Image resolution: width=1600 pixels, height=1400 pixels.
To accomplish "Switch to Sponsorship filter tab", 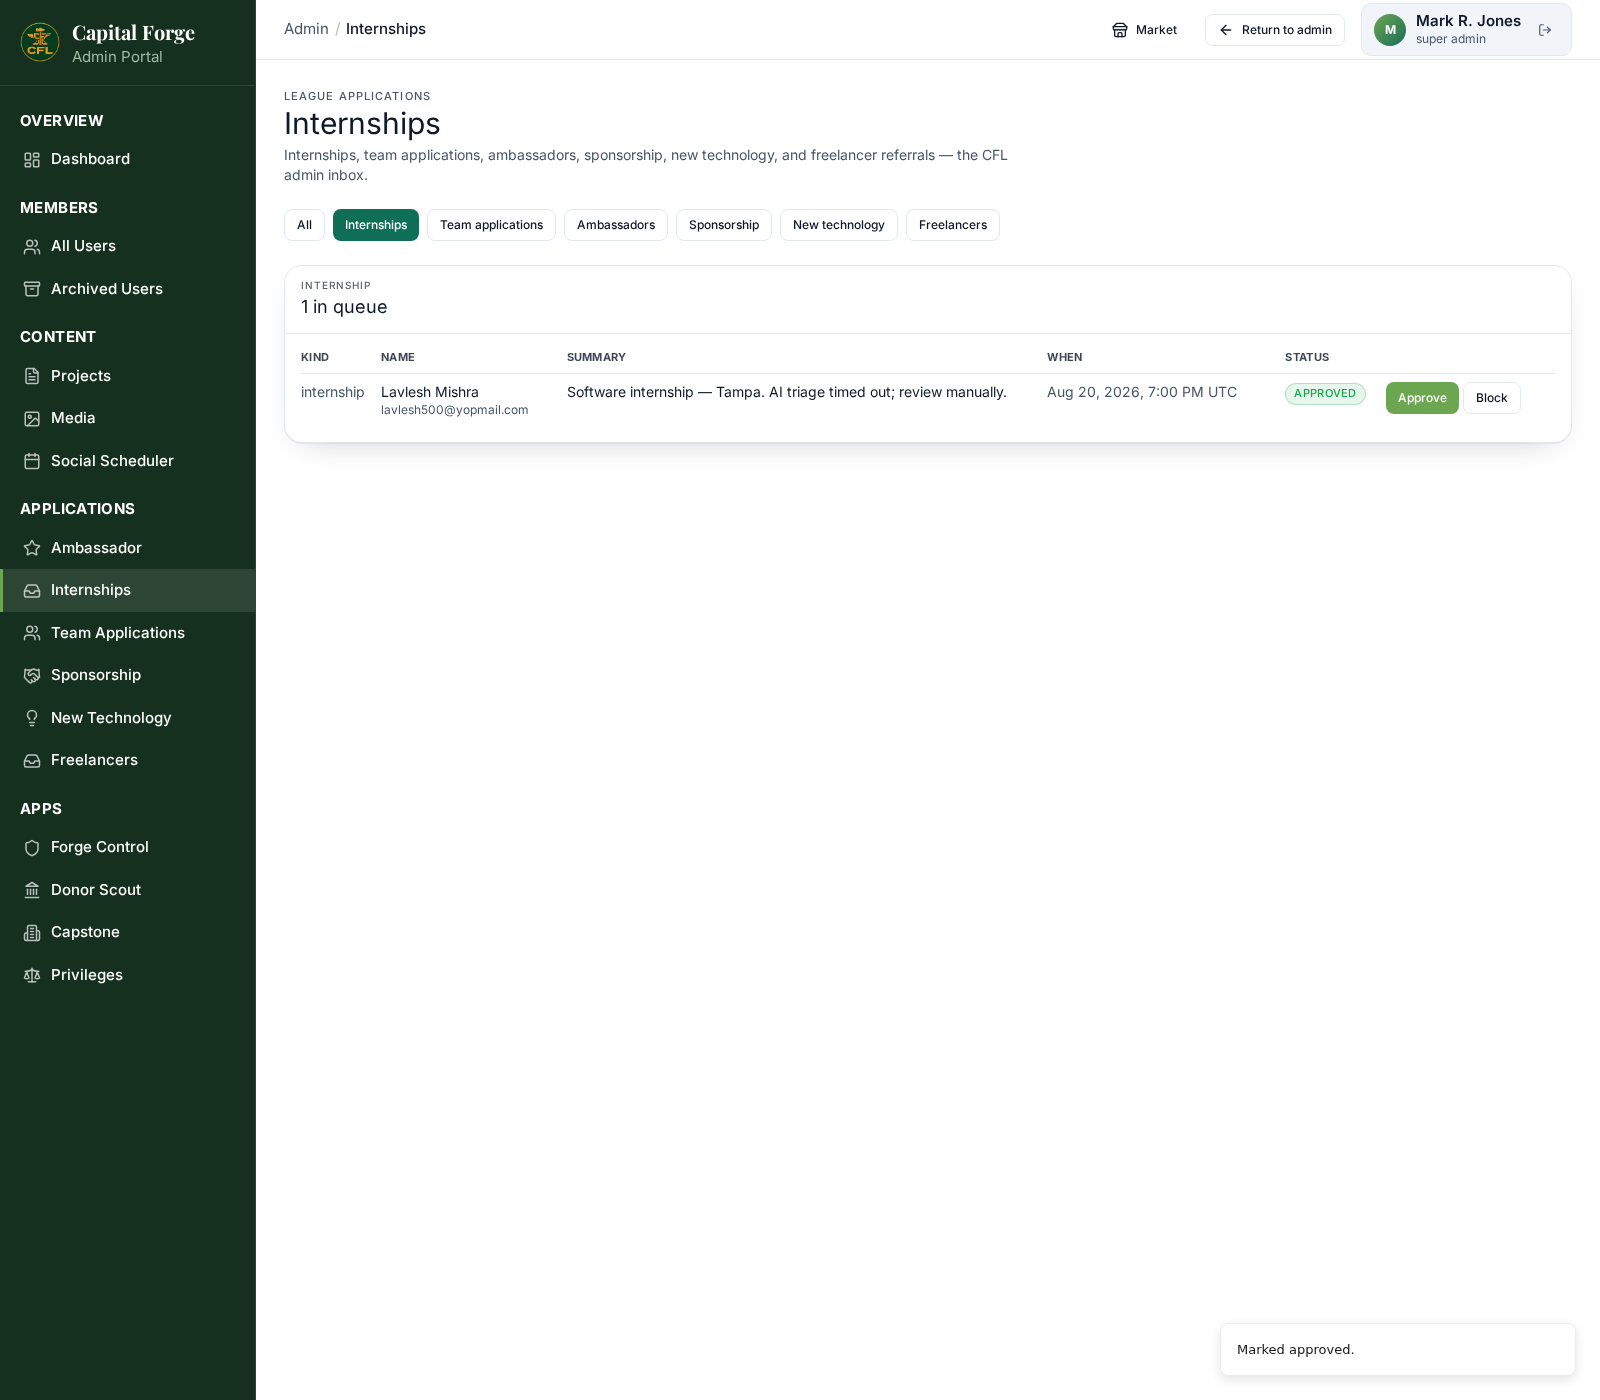I will tap(724, 225).
